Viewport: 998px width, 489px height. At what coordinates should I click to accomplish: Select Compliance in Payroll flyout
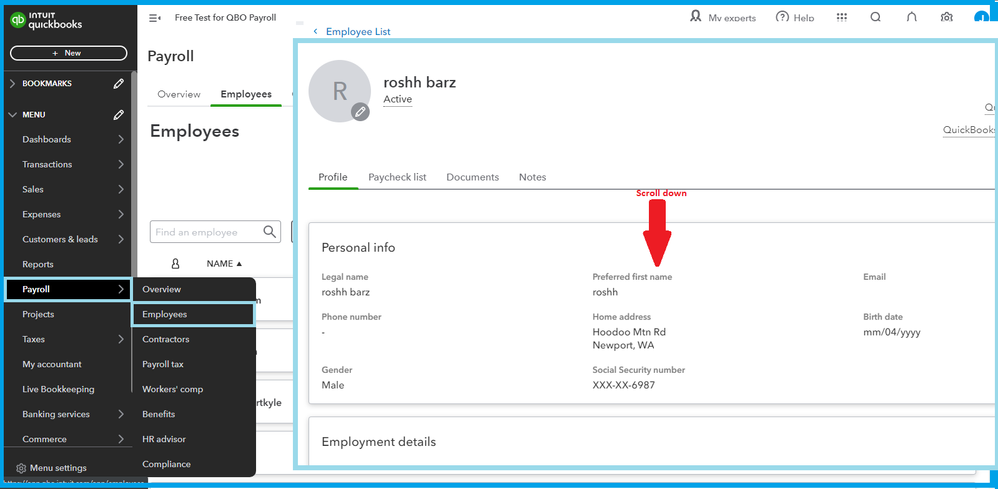pyautogui.click(x=166, y=464)
